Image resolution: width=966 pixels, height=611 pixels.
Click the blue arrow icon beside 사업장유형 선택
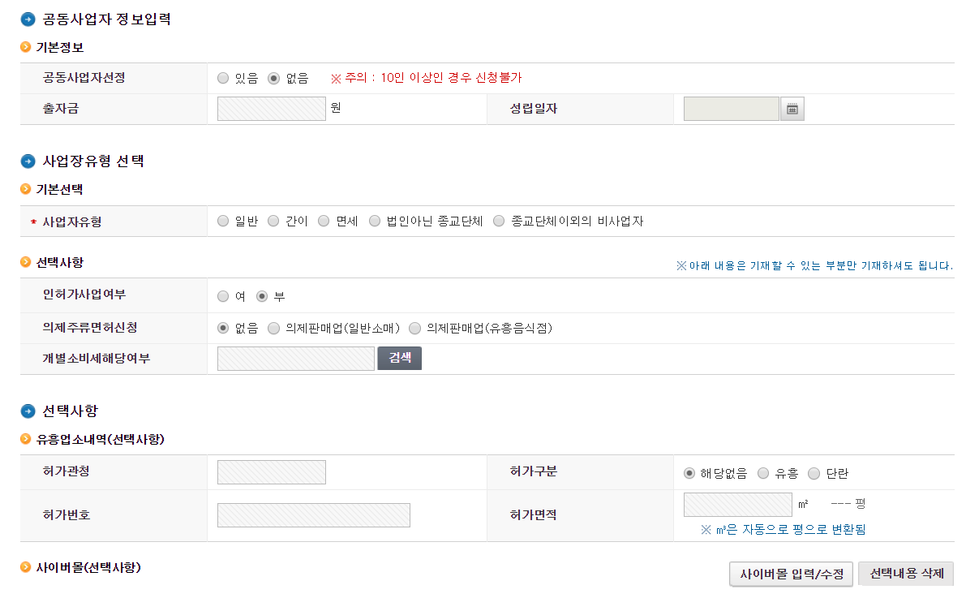(28, 161)
